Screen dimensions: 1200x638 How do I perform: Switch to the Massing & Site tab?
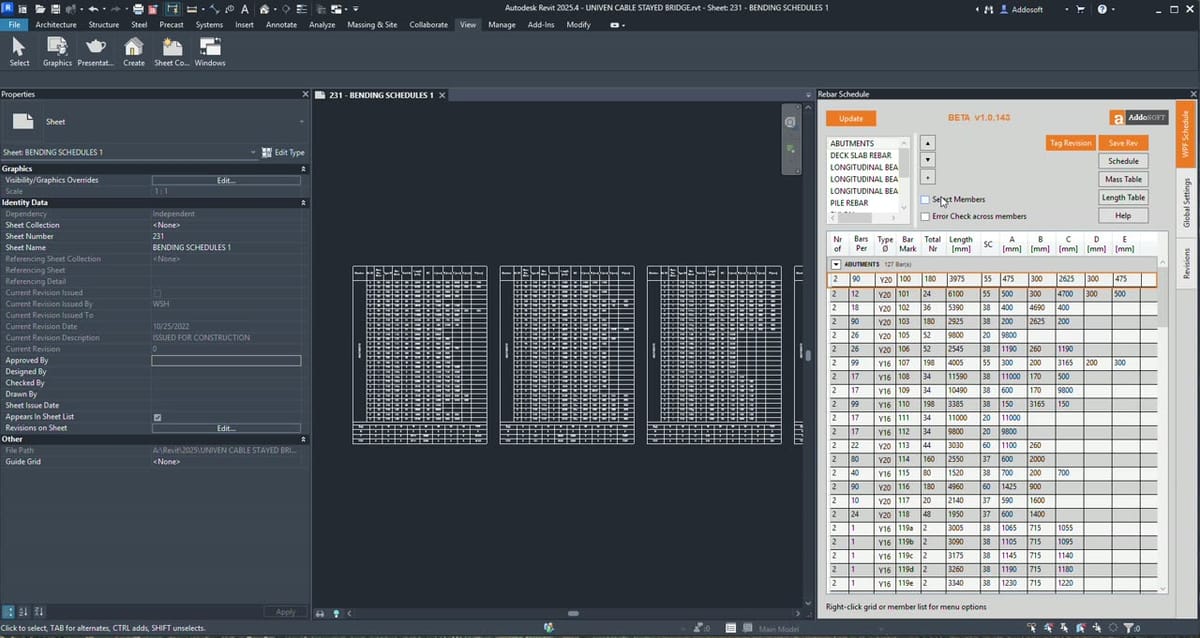(372, 24)
